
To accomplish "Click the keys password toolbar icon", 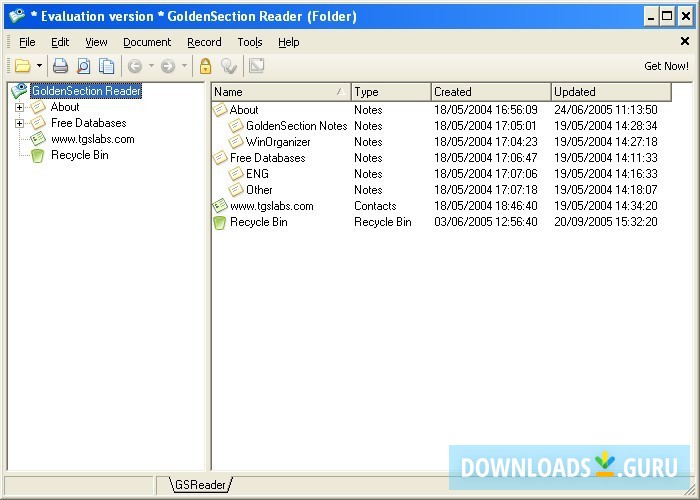I will [229, 66].
